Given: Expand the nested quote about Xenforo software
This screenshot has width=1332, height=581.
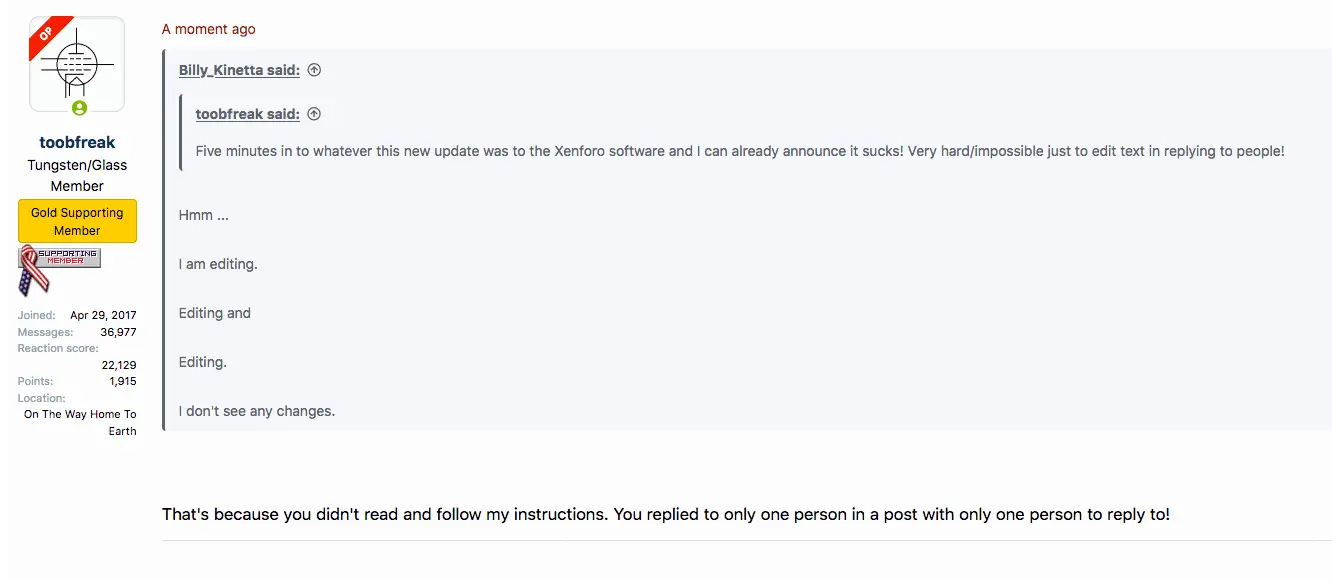Looking at the screenshot, I should point(739,151).
